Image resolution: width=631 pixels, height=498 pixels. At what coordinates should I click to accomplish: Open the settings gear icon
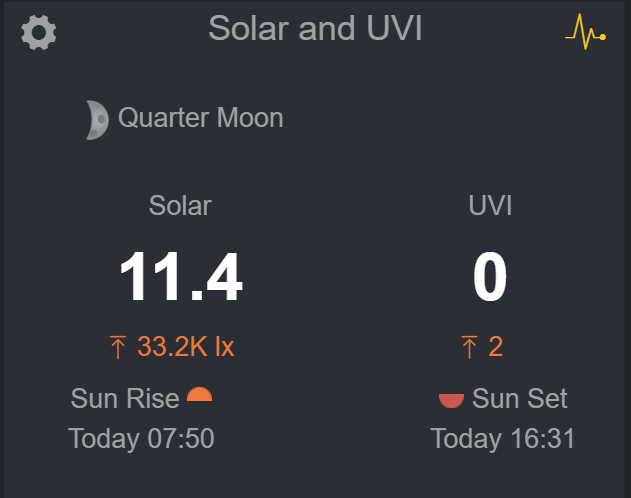(39, 33)
